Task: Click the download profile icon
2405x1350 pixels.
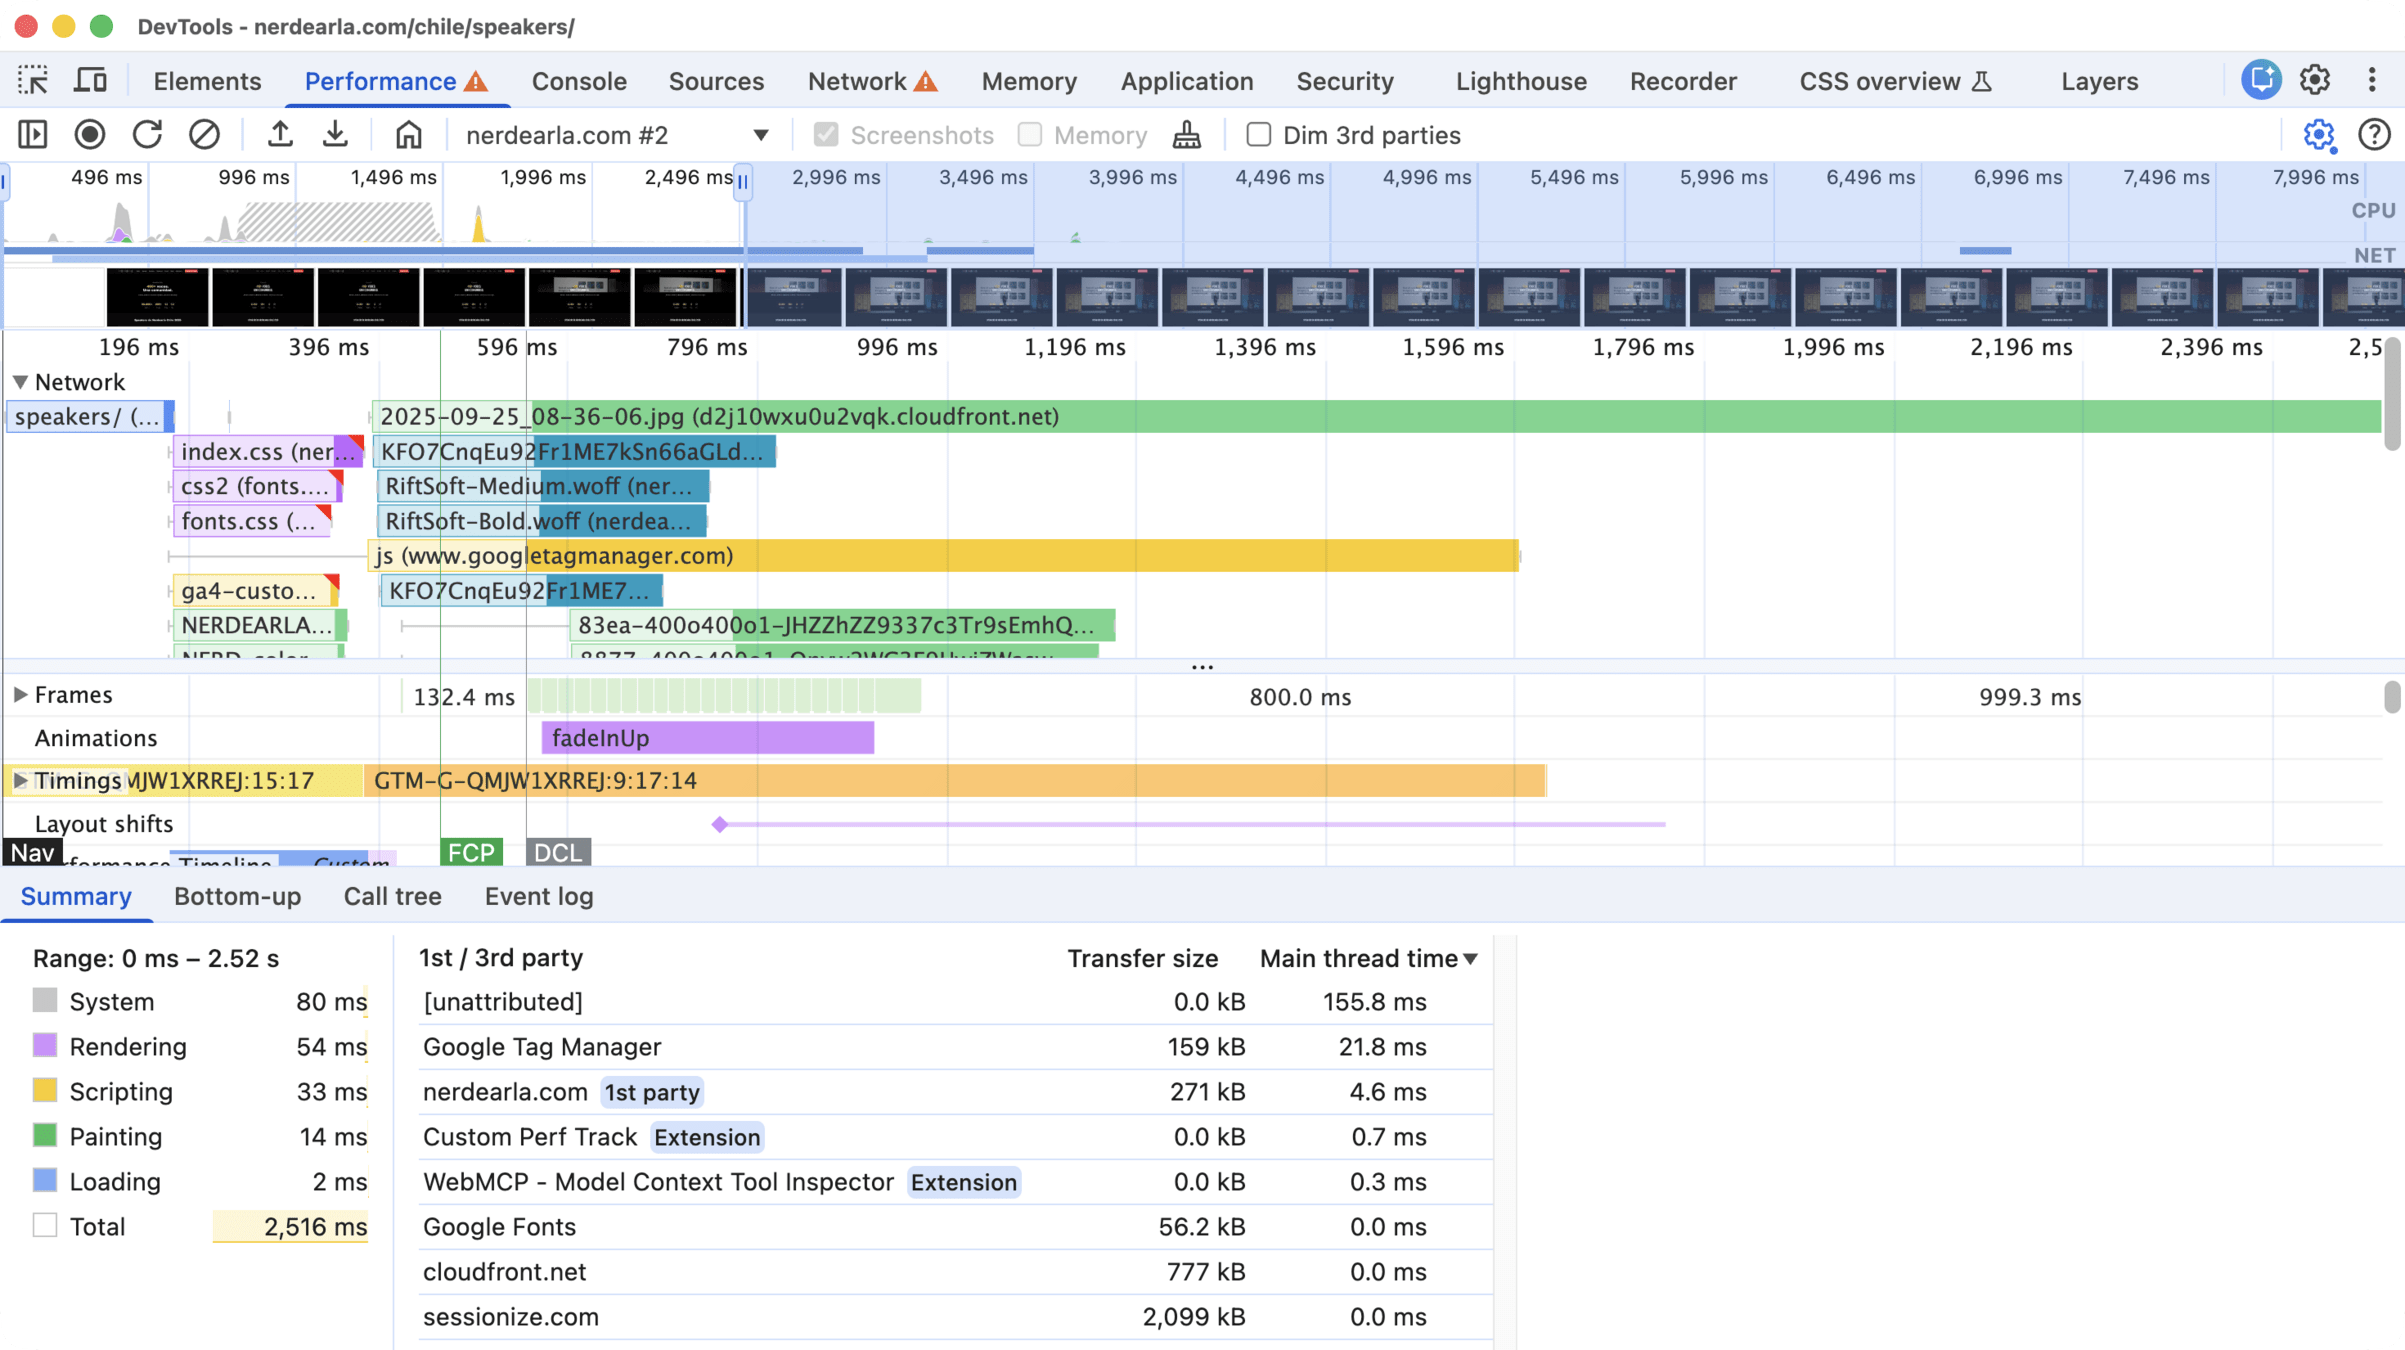Action: (x=336, y=135)
